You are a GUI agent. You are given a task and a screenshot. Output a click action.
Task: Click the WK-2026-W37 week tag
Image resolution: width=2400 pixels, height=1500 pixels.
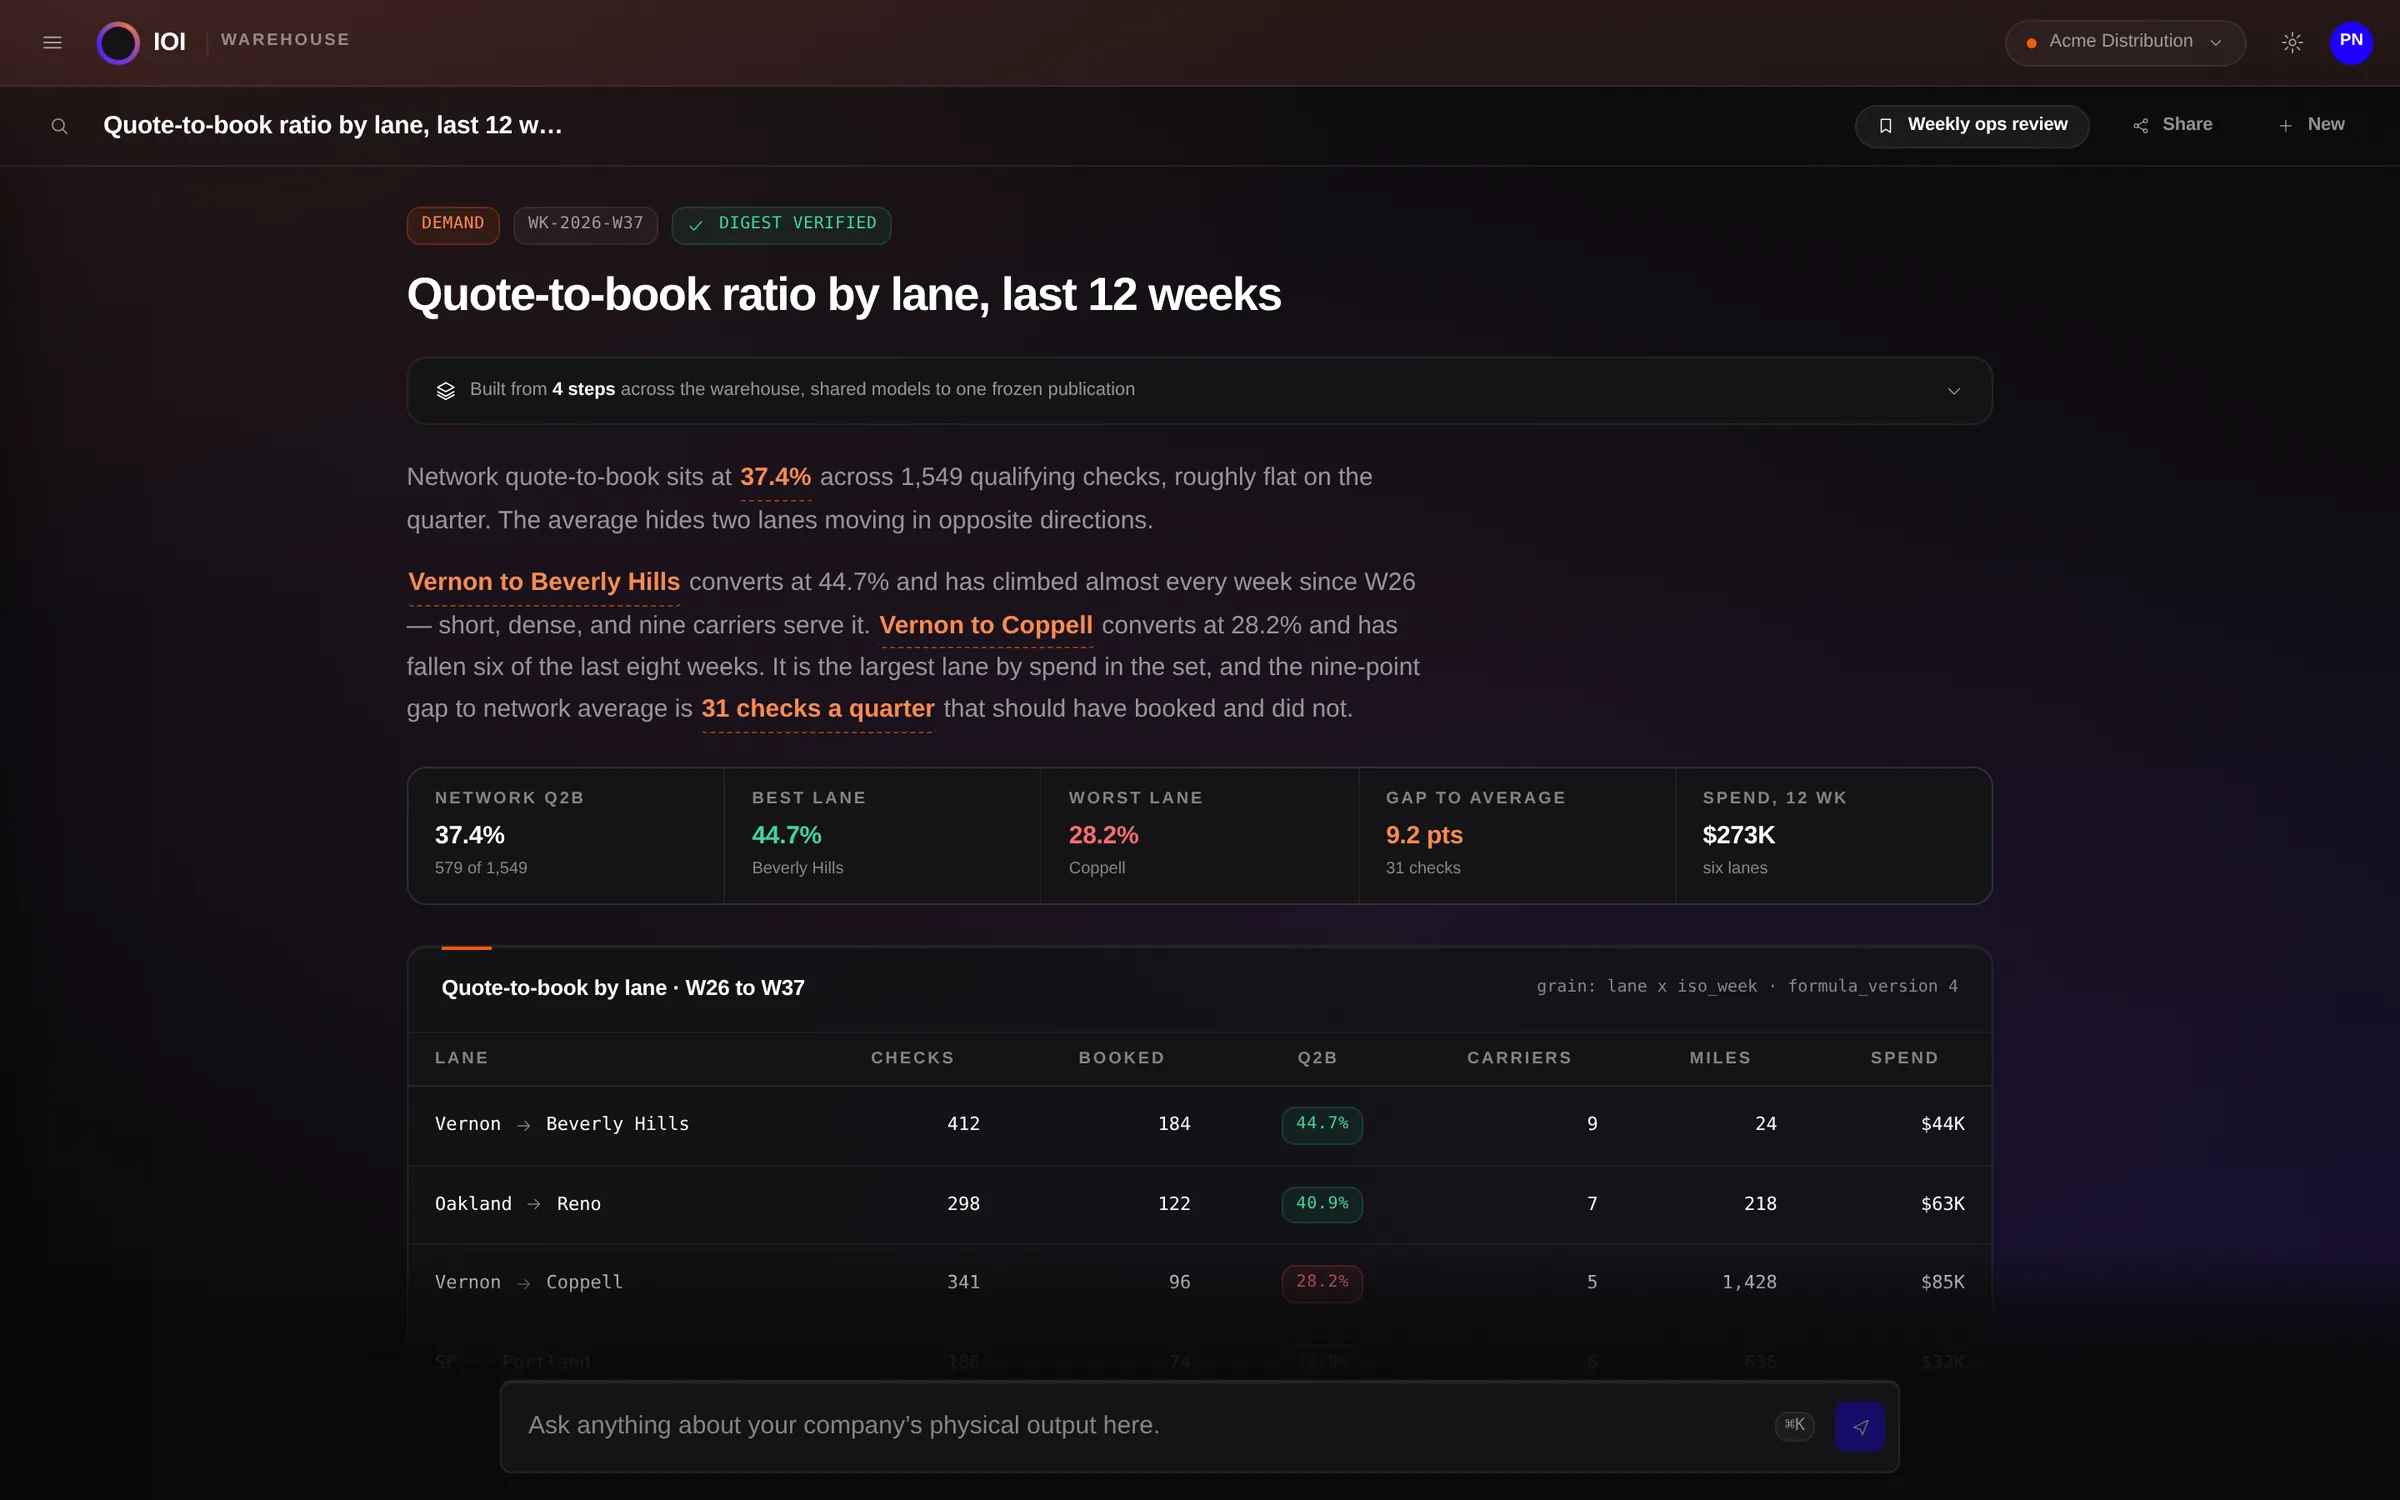click(586, 224)
